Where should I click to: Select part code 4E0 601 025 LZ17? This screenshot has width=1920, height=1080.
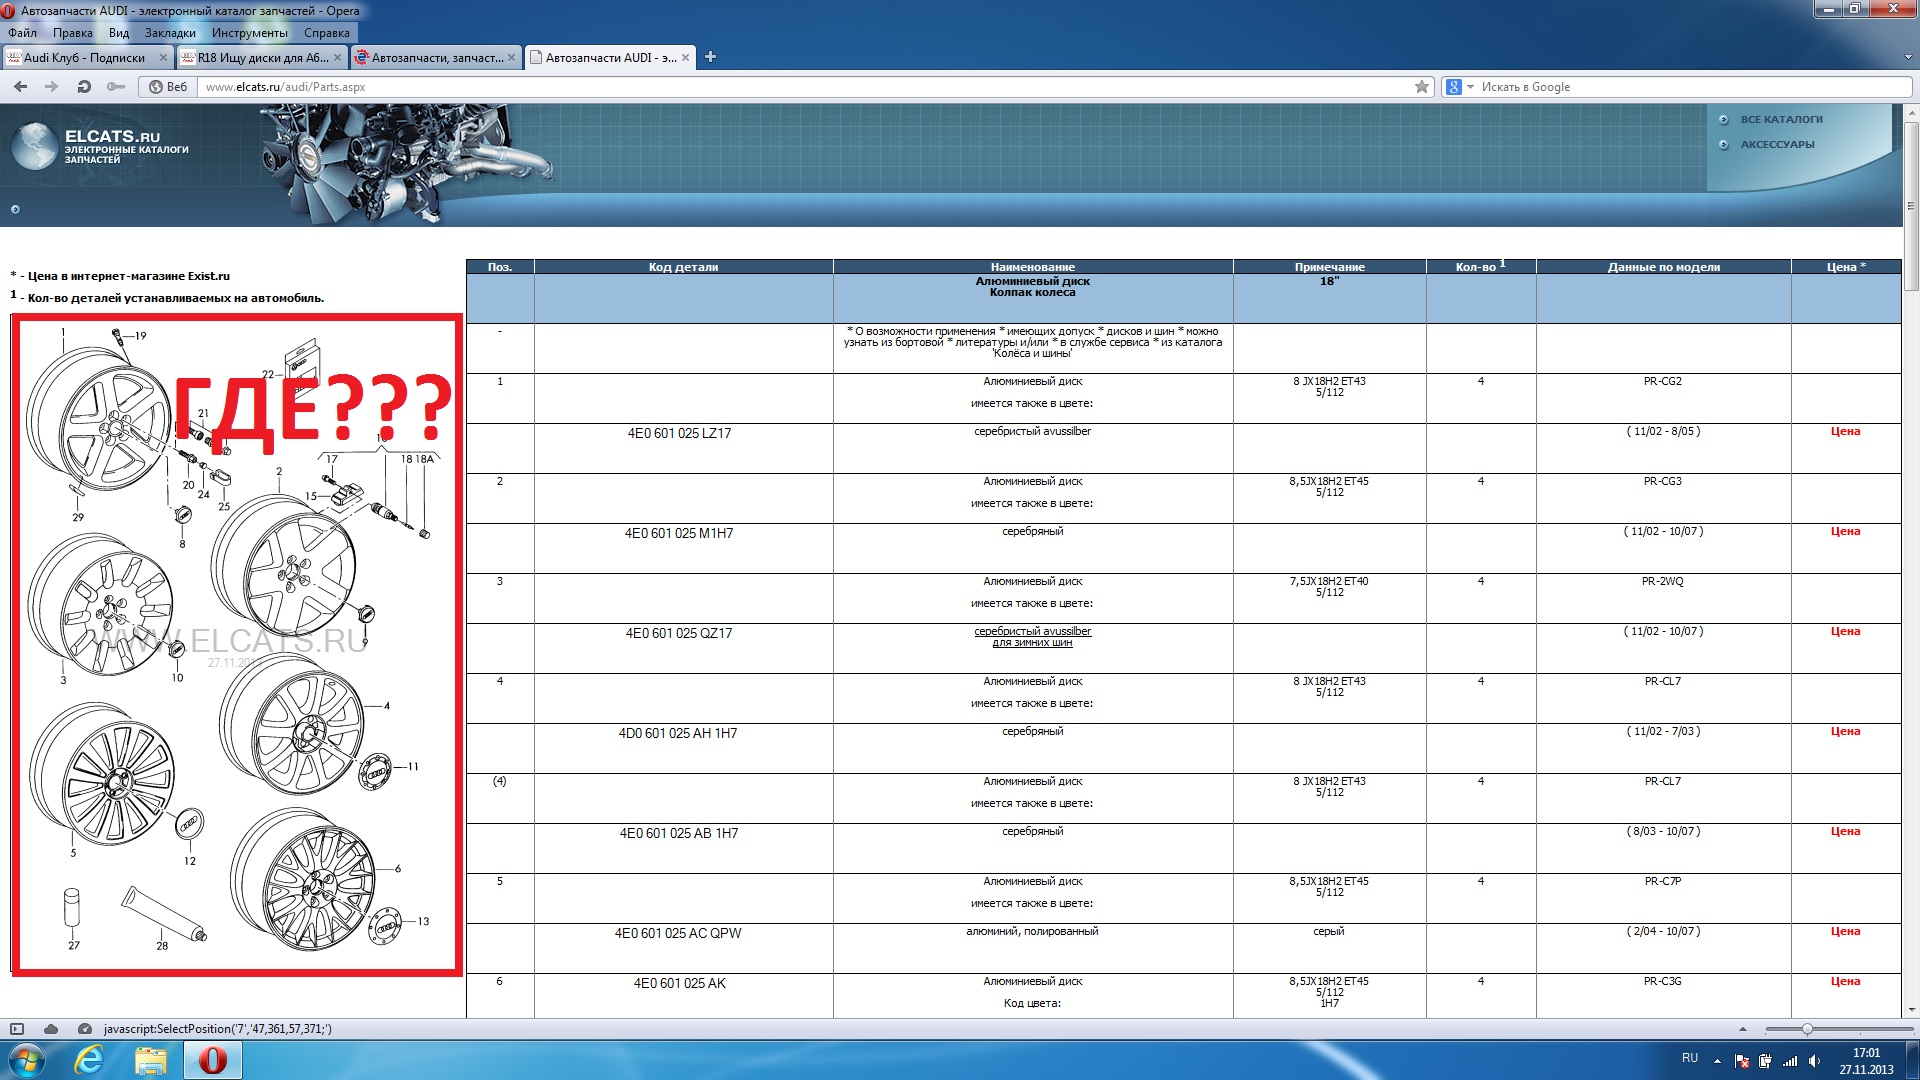(x=679, y=434)
